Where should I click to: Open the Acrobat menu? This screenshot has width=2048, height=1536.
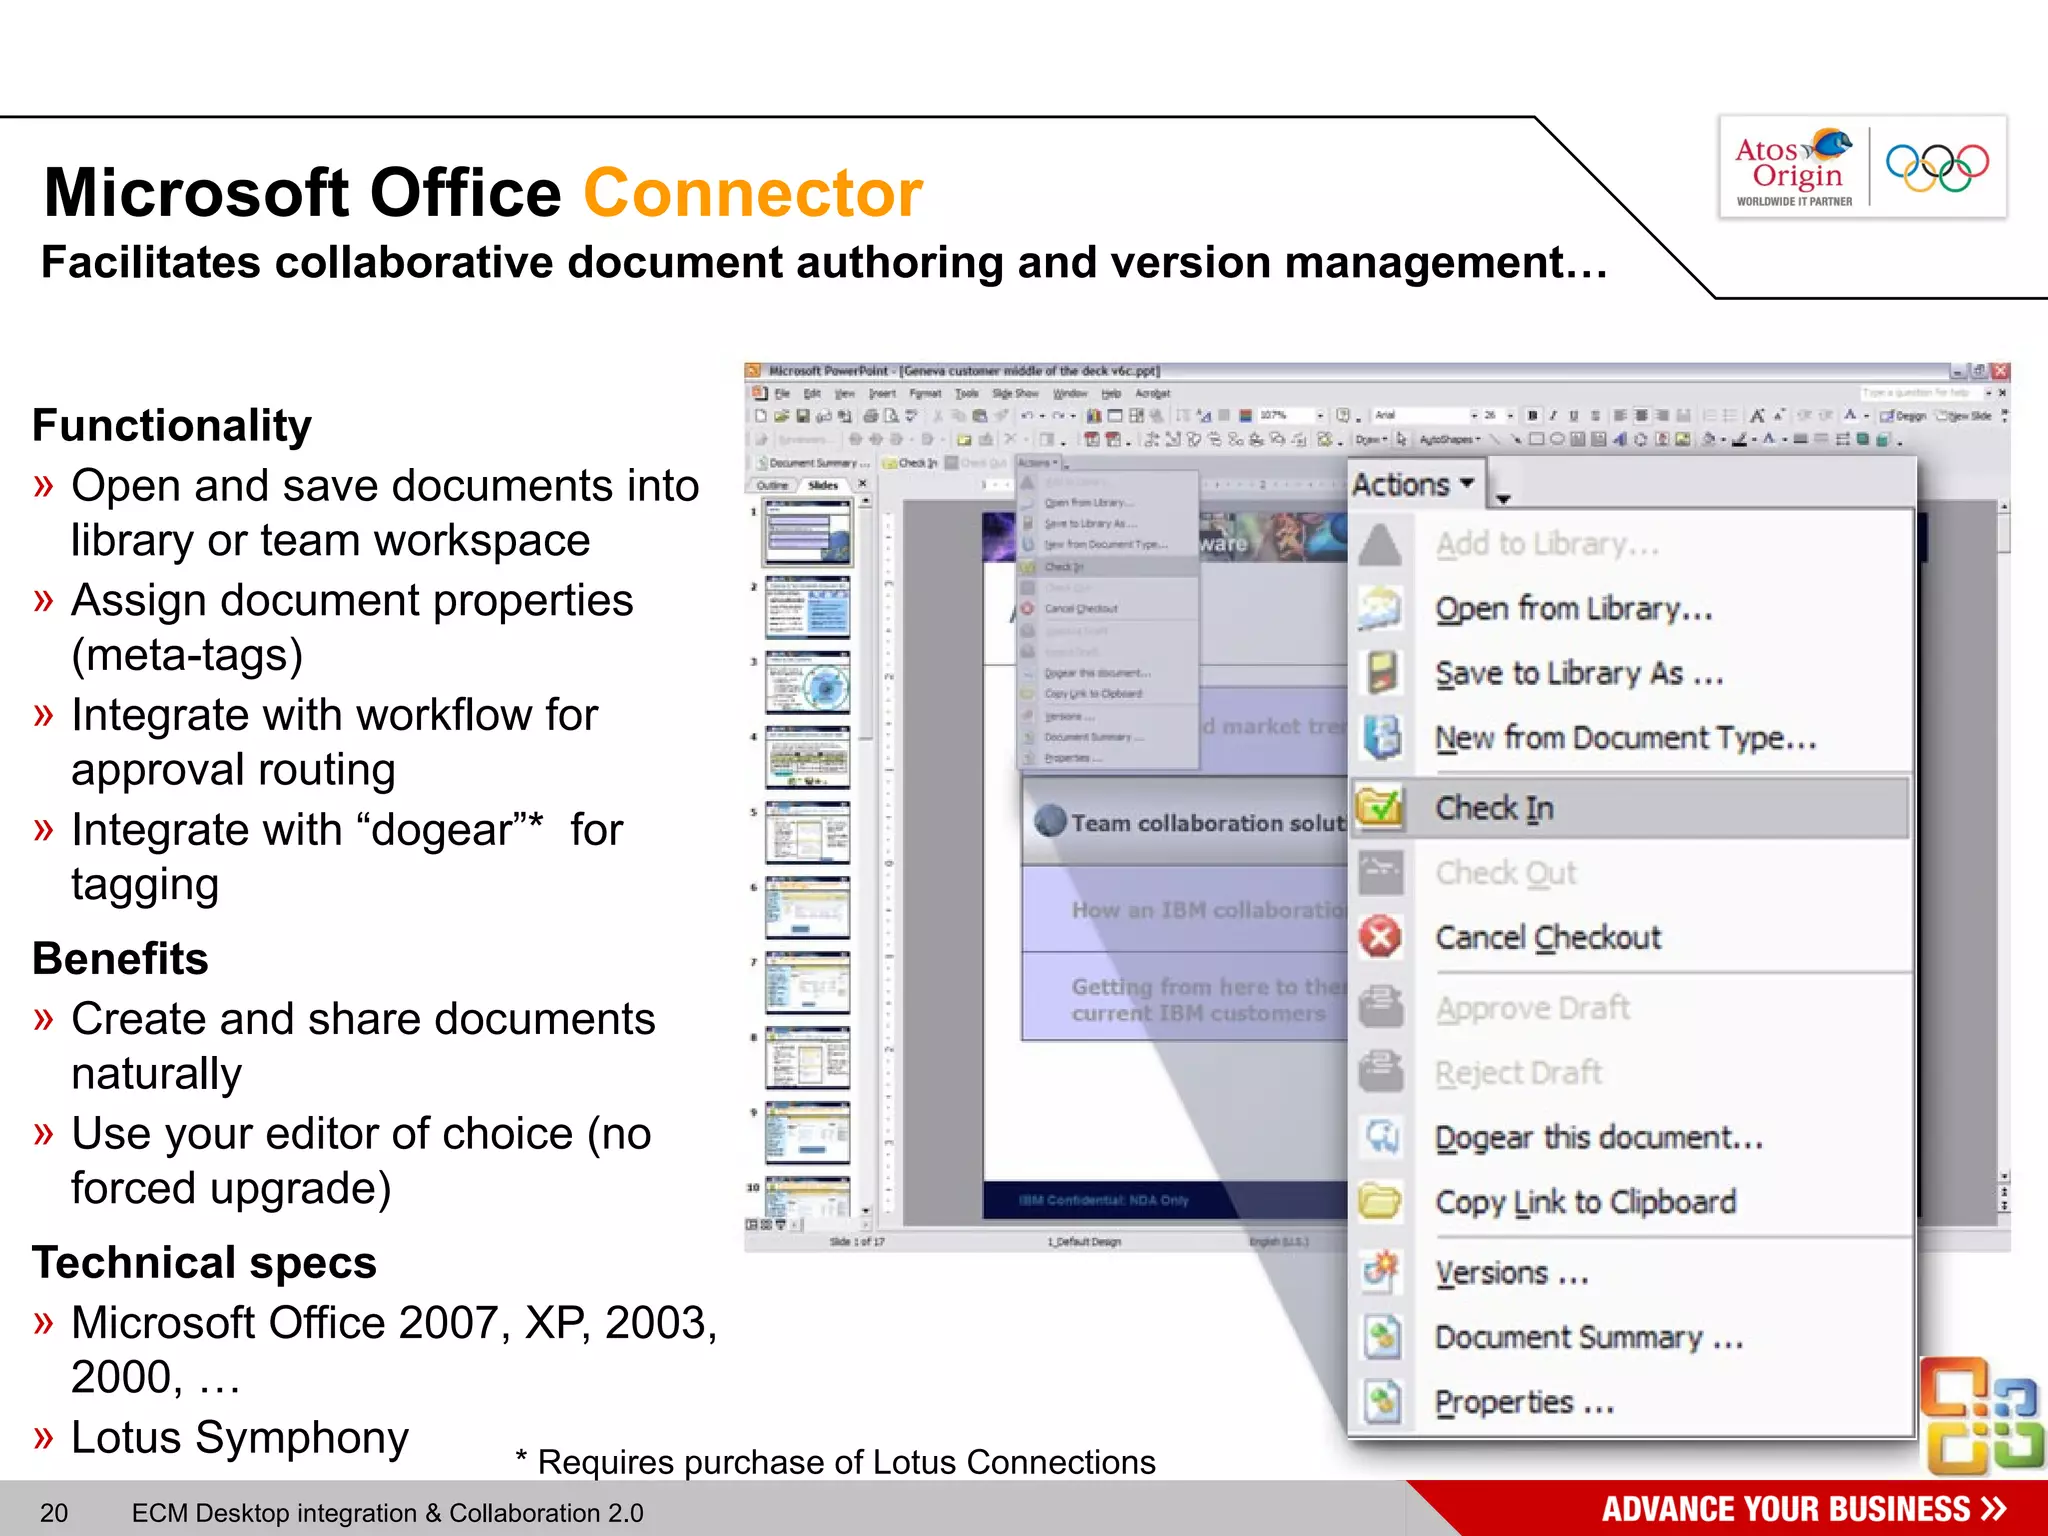click(x=1153, y=393)
